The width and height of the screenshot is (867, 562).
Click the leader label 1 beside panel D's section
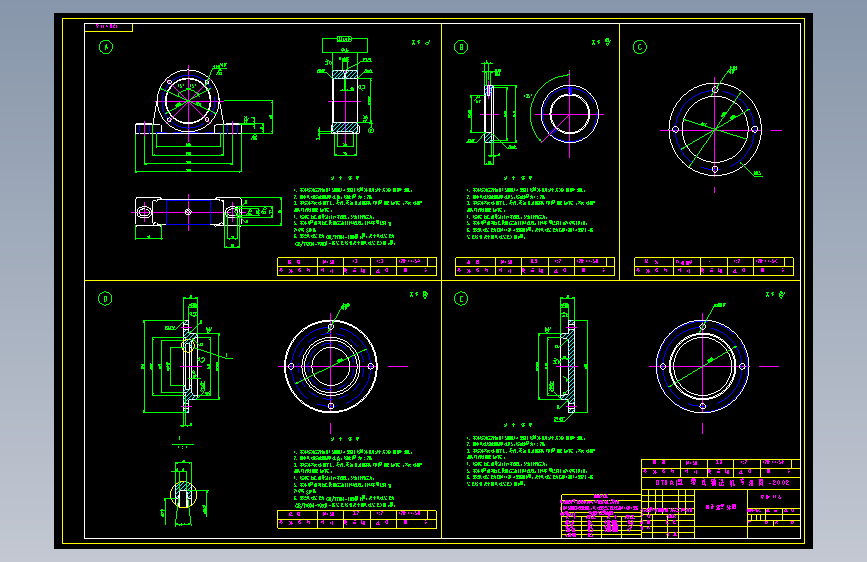click(x=227, y=356)
